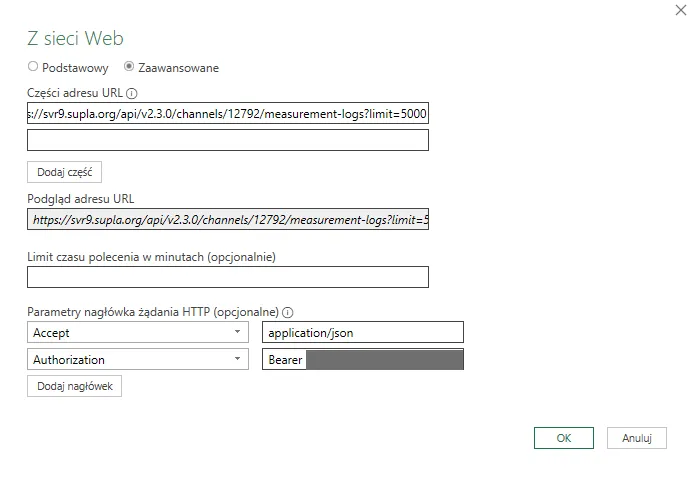Click 'Limit czasu polecenia w minutach' label
The width and height of the screenshot is (696, 477).
151,257
